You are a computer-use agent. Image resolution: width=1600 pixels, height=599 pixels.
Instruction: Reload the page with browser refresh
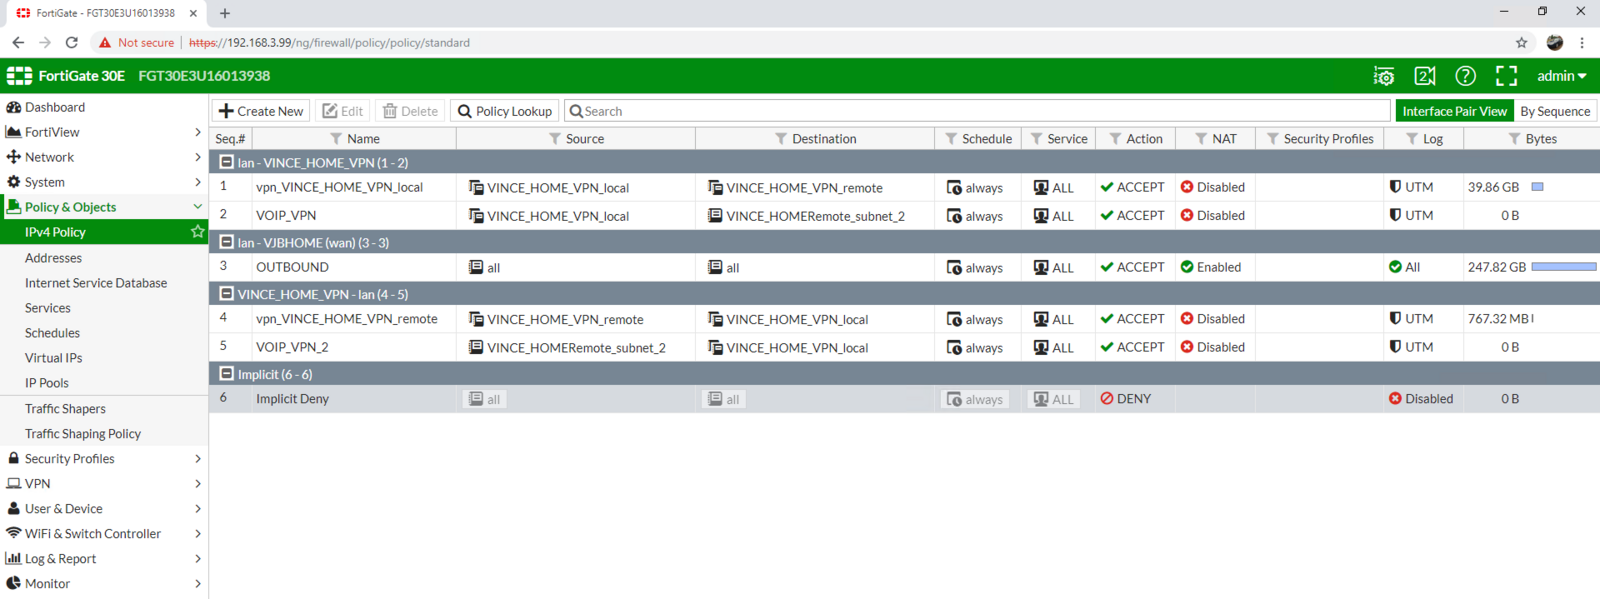coord(72,43)
